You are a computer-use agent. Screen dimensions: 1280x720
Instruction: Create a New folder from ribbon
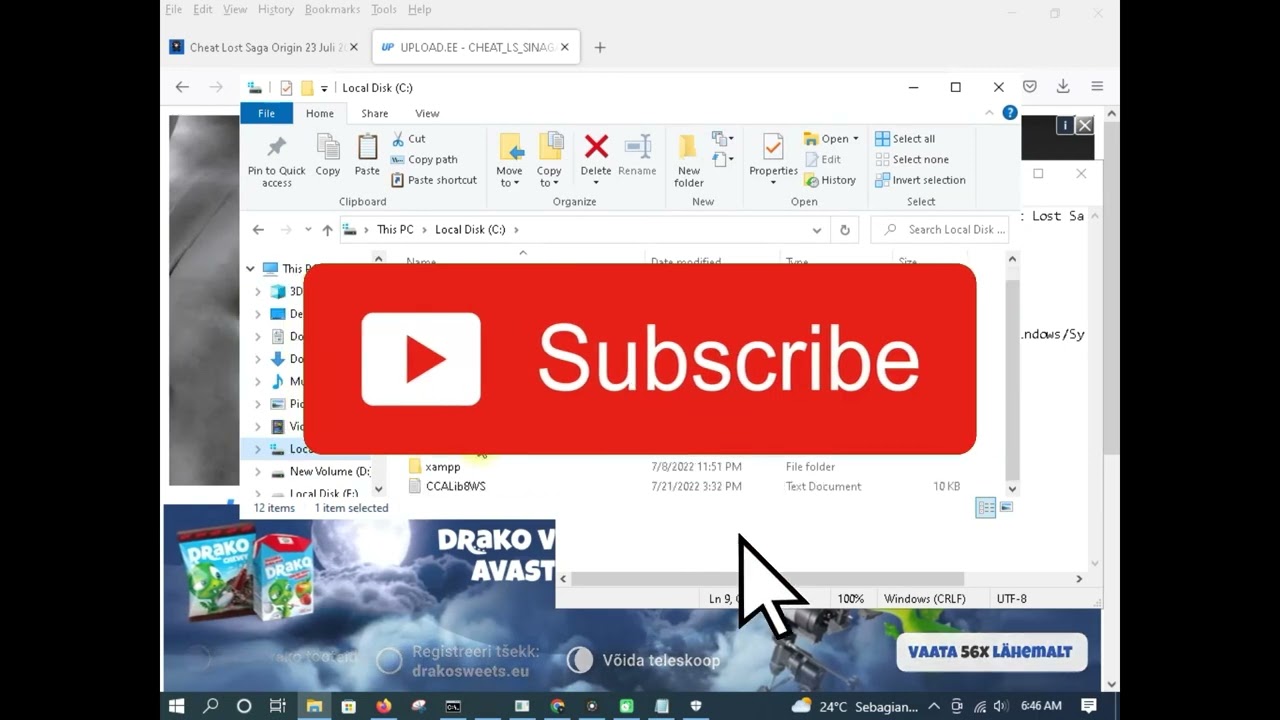pos(688,160)
